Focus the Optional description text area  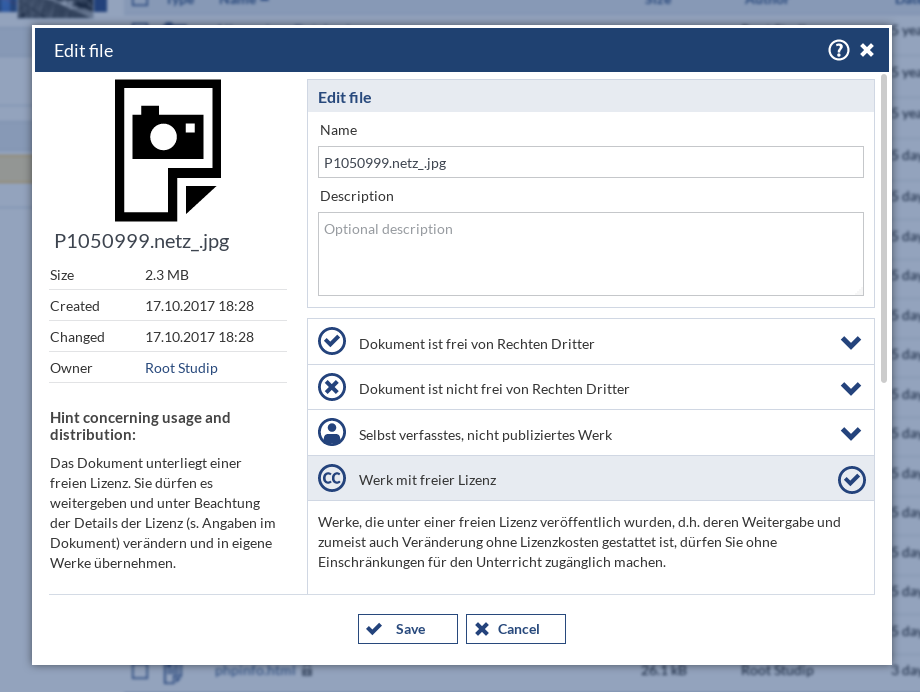pos(590,253)
